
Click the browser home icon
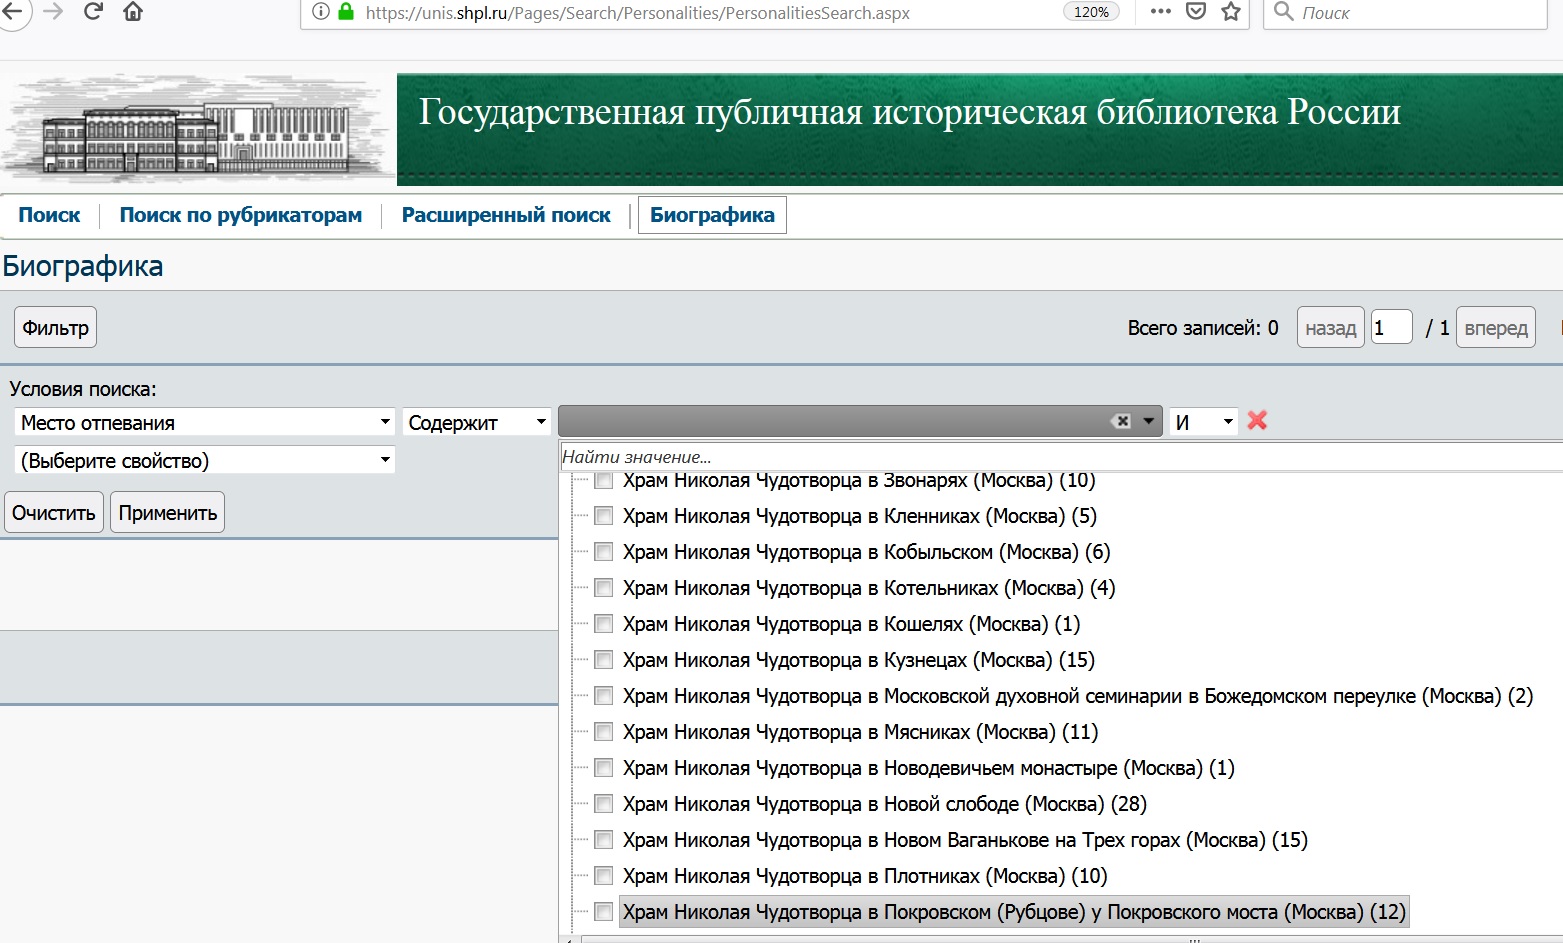(x=133, y=12)
